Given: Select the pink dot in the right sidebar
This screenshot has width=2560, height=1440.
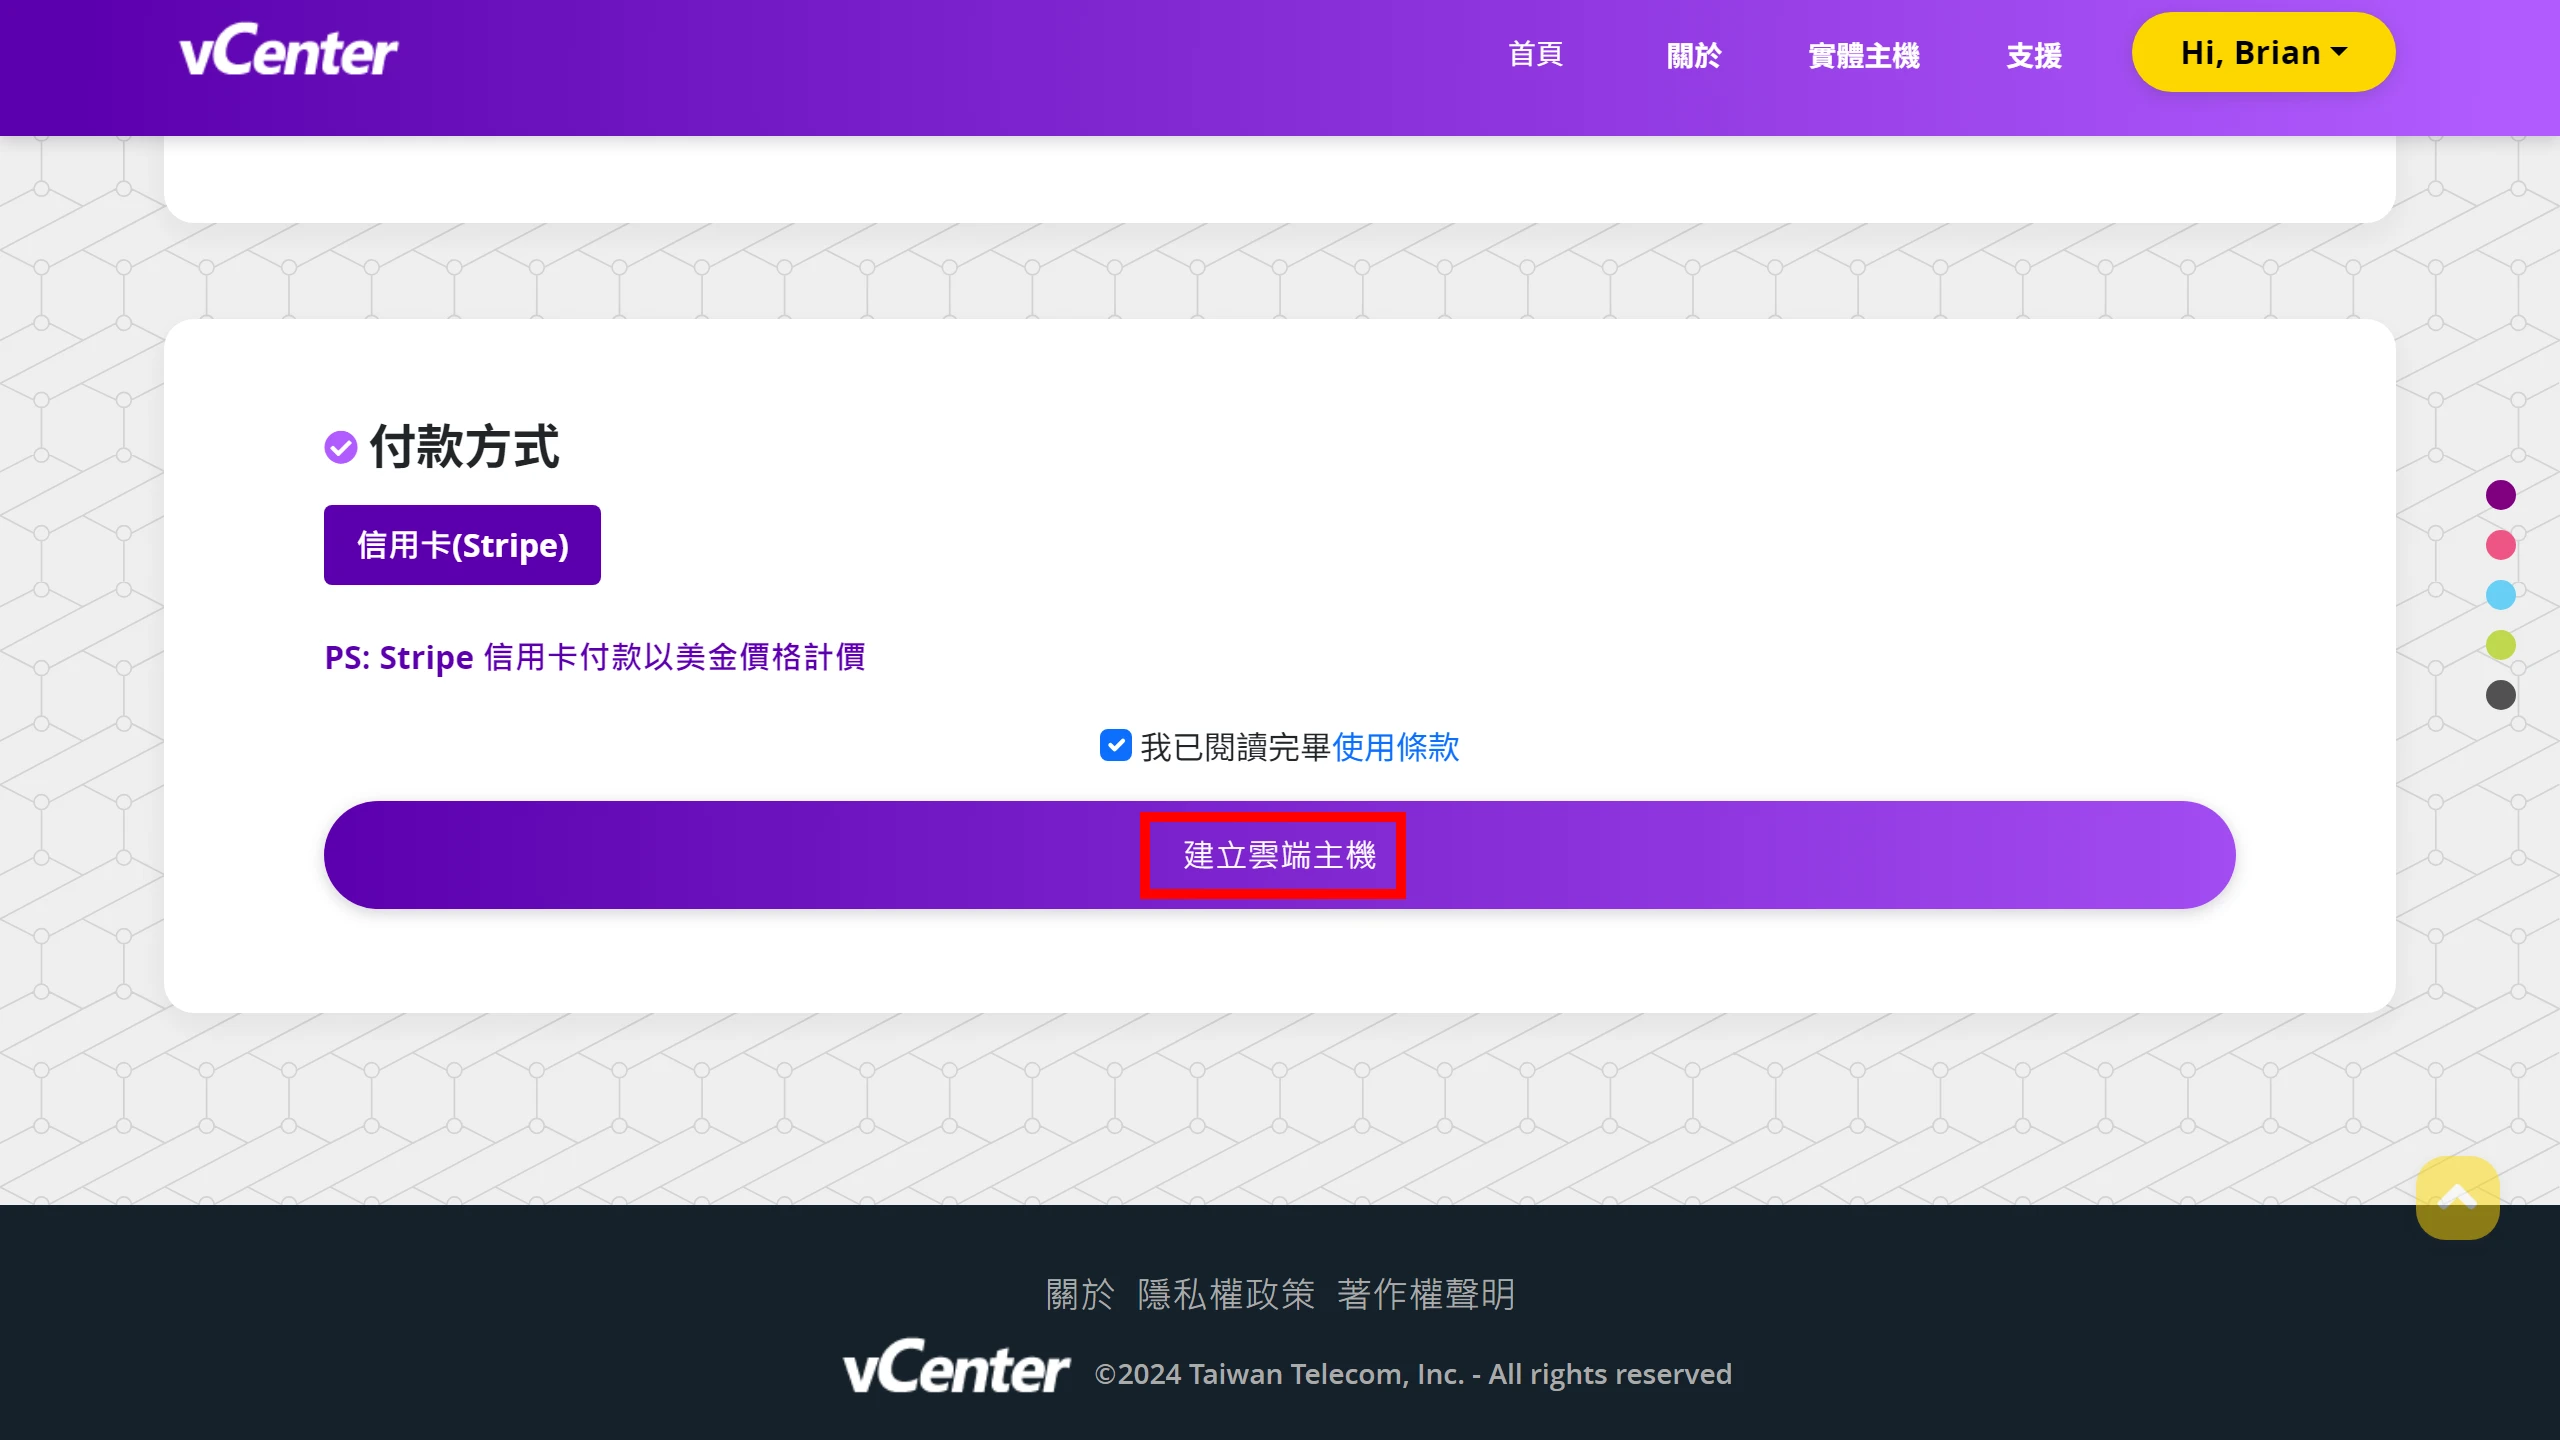Looking at the screenshot, I should click(2501, 545).
